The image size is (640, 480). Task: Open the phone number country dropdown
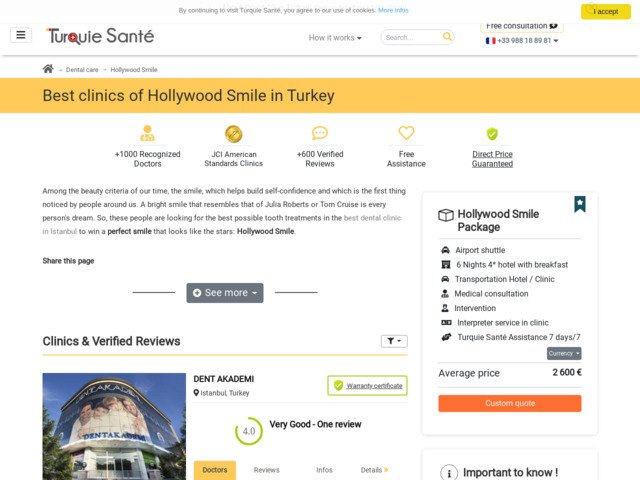522,40
